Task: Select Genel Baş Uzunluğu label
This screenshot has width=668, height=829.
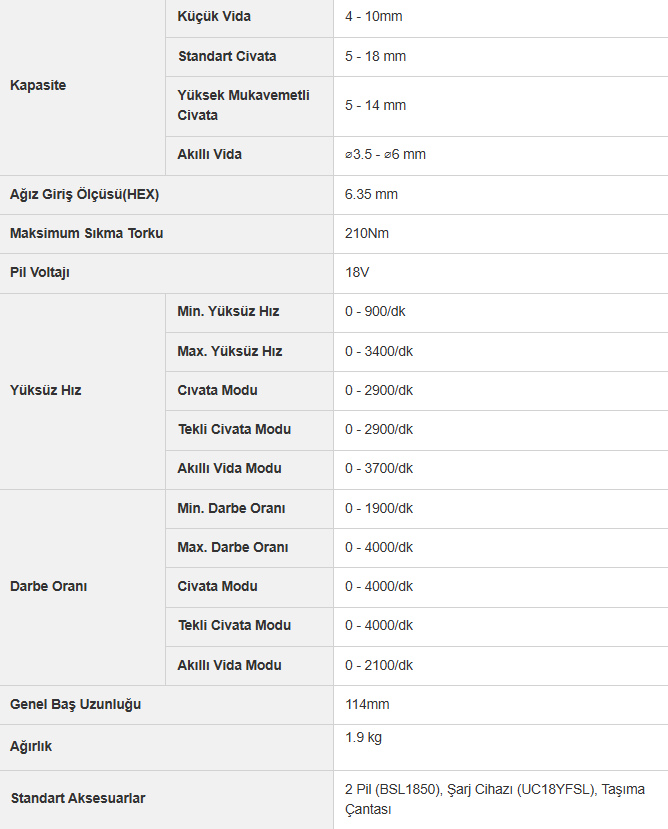Action: 76,704
